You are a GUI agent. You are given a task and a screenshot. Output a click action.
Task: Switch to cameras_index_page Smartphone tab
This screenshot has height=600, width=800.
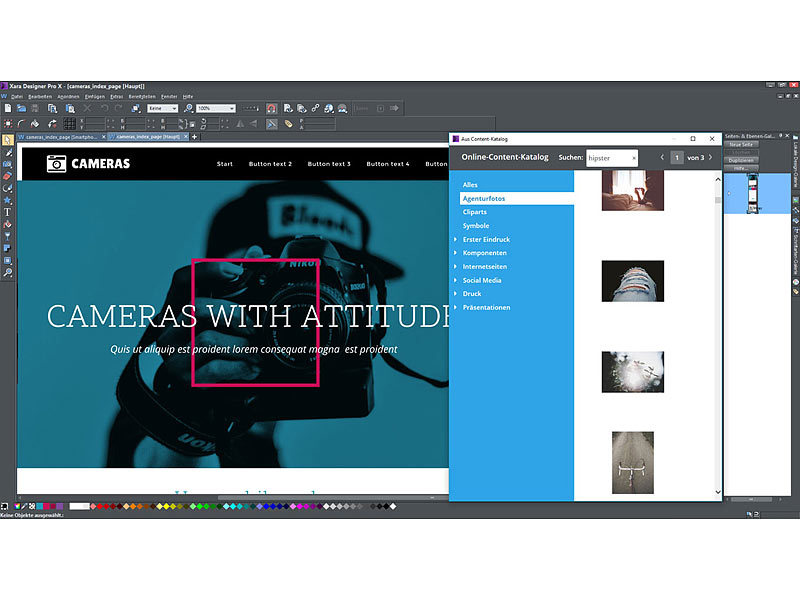(x=61, y=137)
